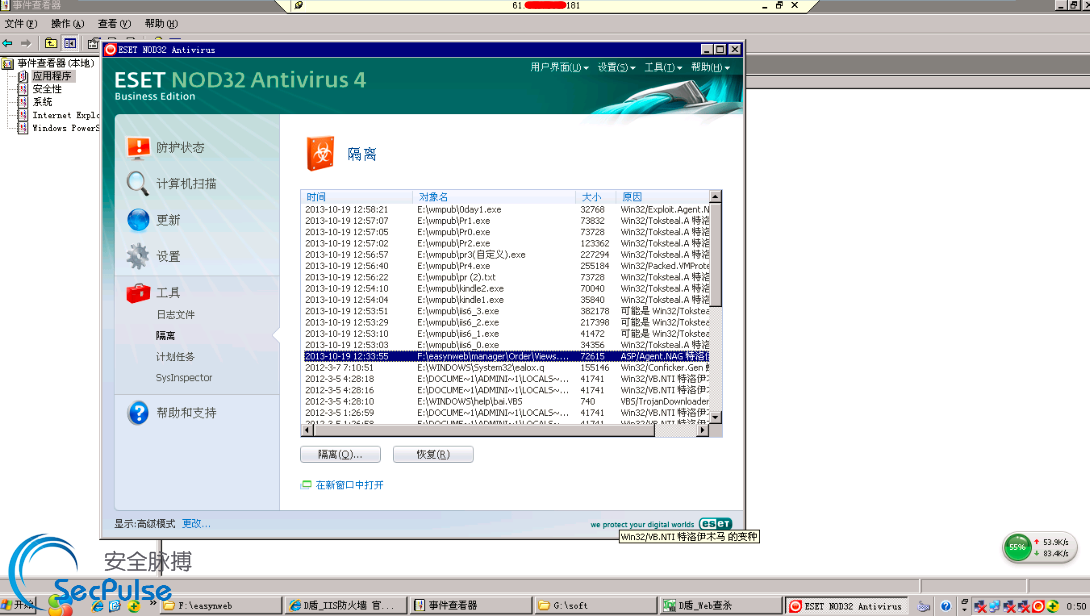Click the red 工具 toolbox icon
Screen dimensions: 1090x616
click(138, 293)
